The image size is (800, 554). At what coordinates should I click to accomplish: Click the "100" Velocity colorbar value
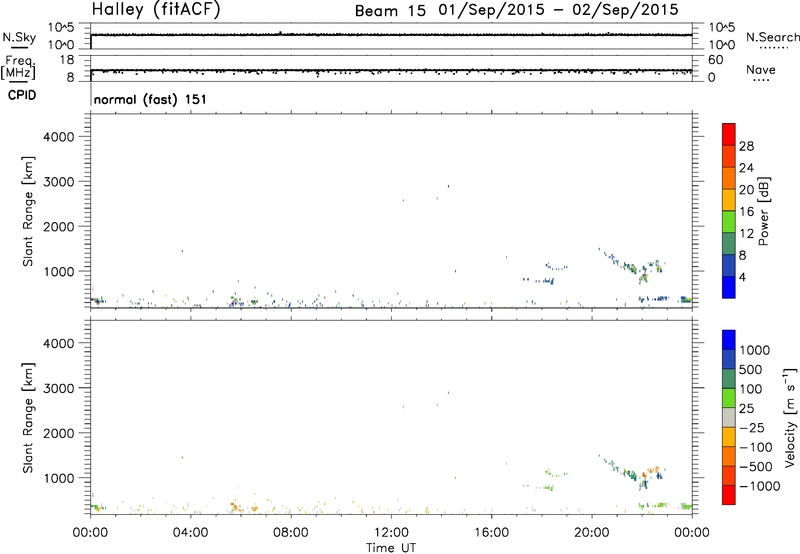753,389
